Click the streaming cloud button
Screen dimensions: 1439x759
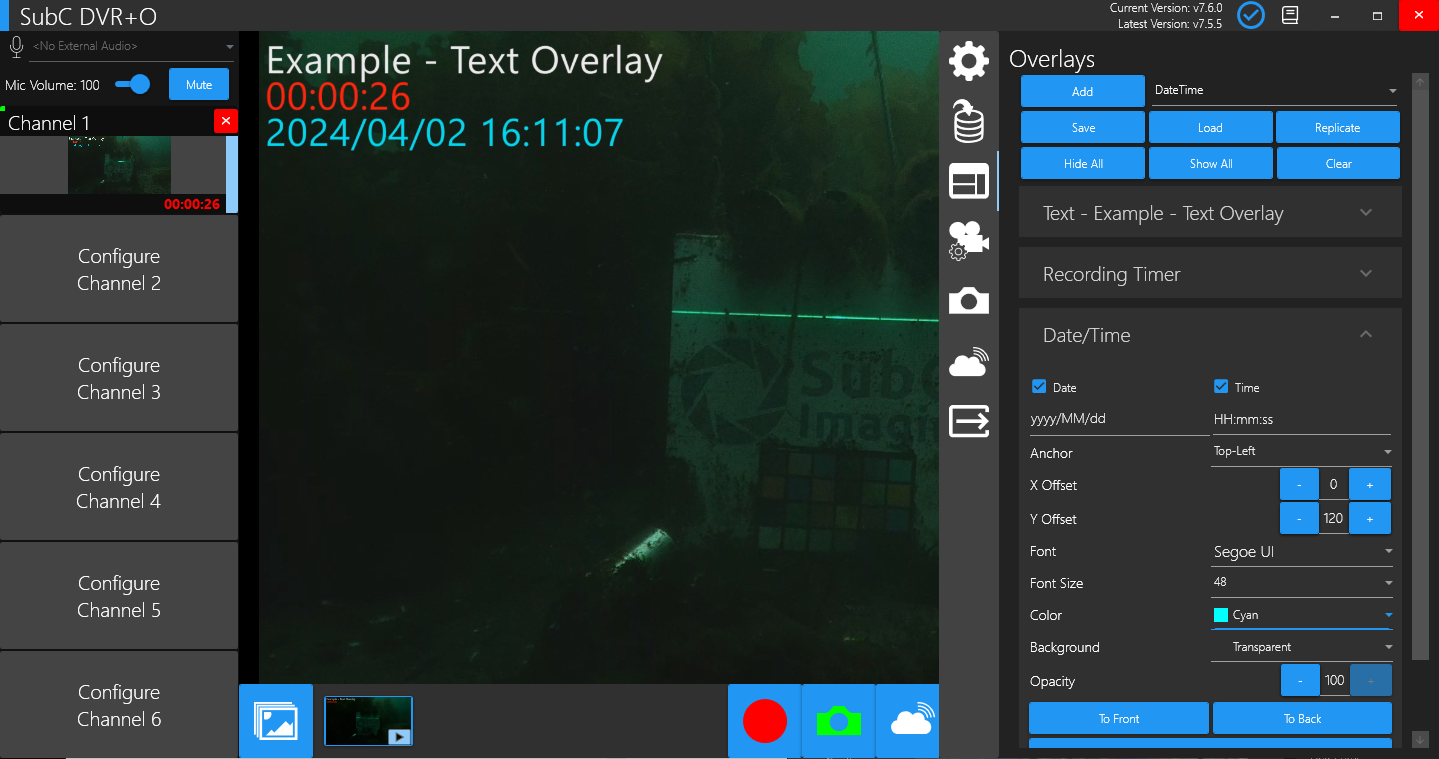click(909, 721)
